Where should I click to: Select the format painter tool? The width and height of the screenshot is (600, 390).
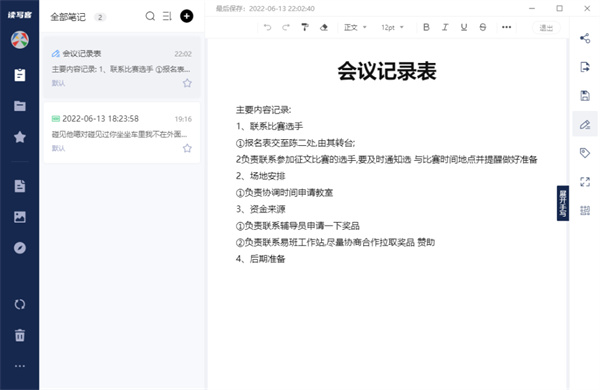(305, 27)
